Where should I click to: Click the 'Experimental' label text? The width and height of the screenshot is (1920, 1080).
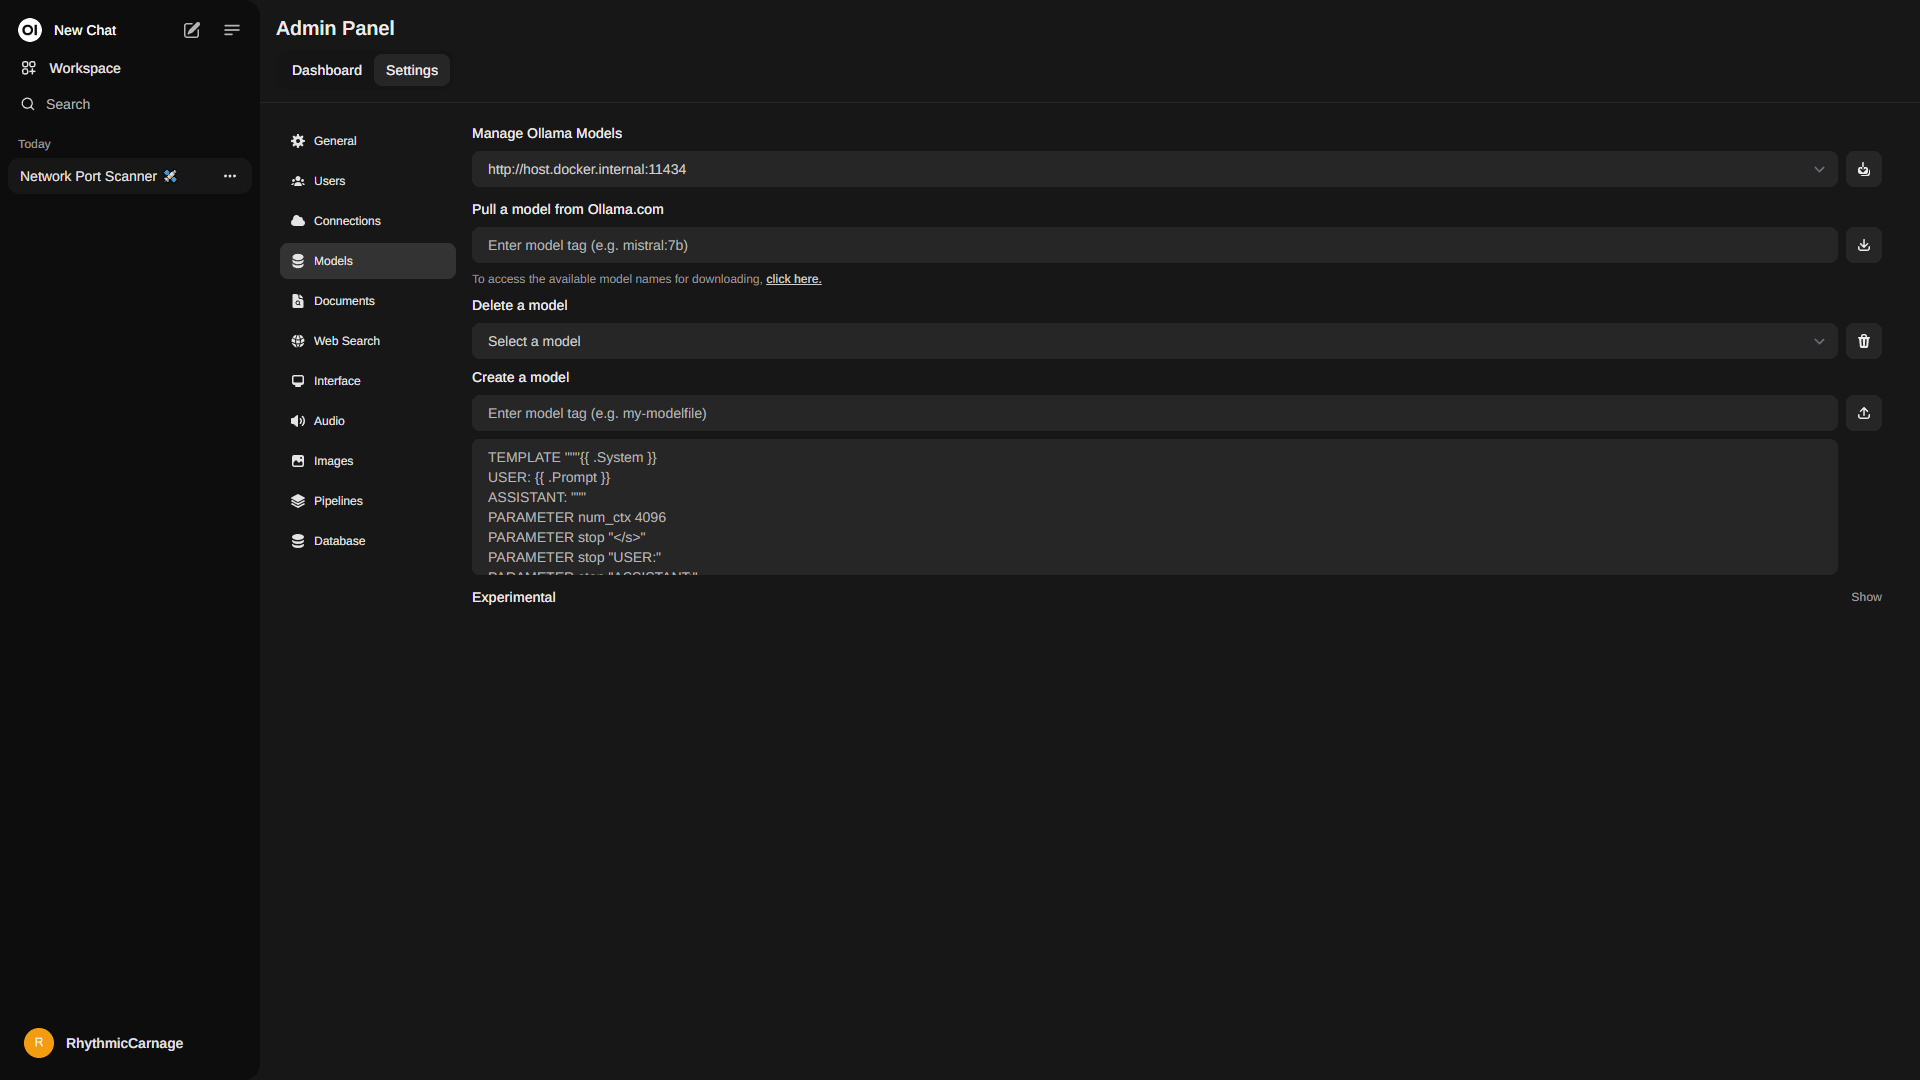tap(514, 597)
